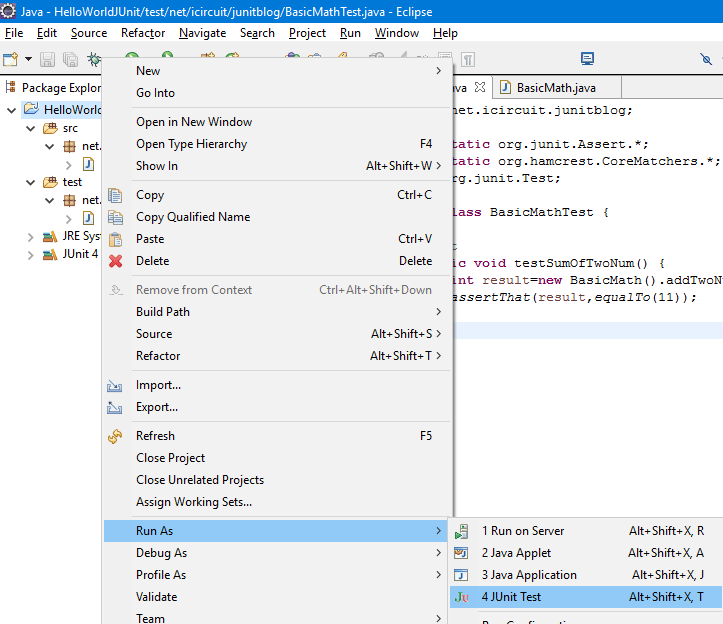Collapse the HelloWorld project tree node
723x624 pixels.
[x=12, y=110]
